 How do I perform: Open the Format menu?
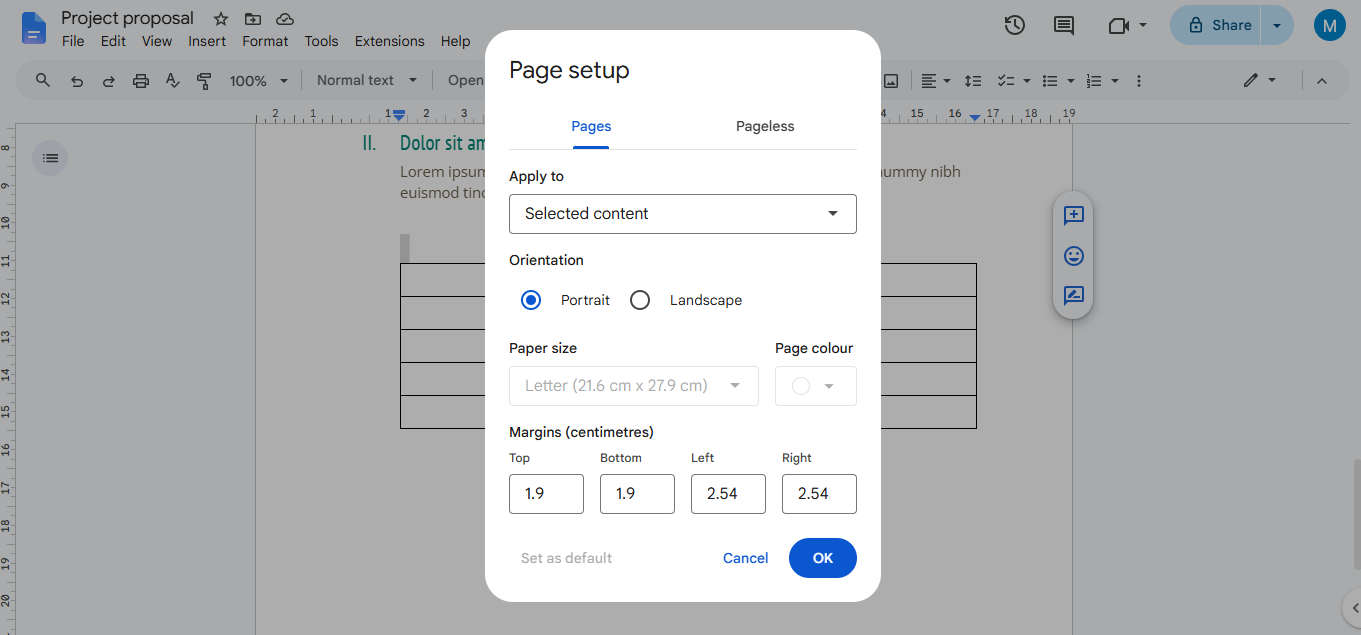coord(265,41)
